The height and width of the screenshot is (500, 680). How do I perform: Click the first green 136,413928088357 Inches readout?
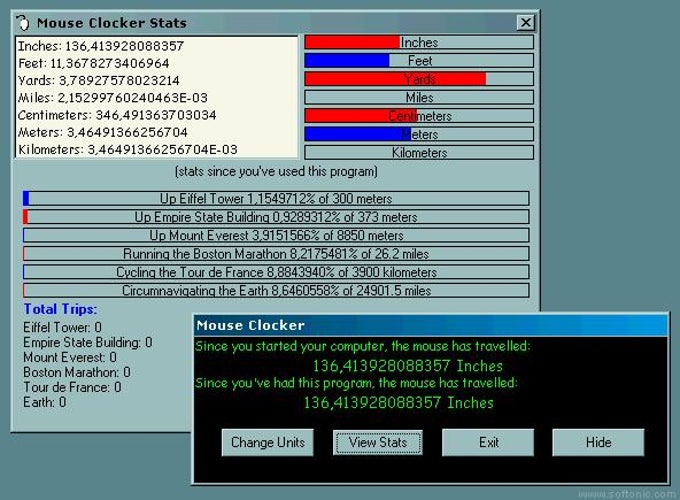[408, 366]
